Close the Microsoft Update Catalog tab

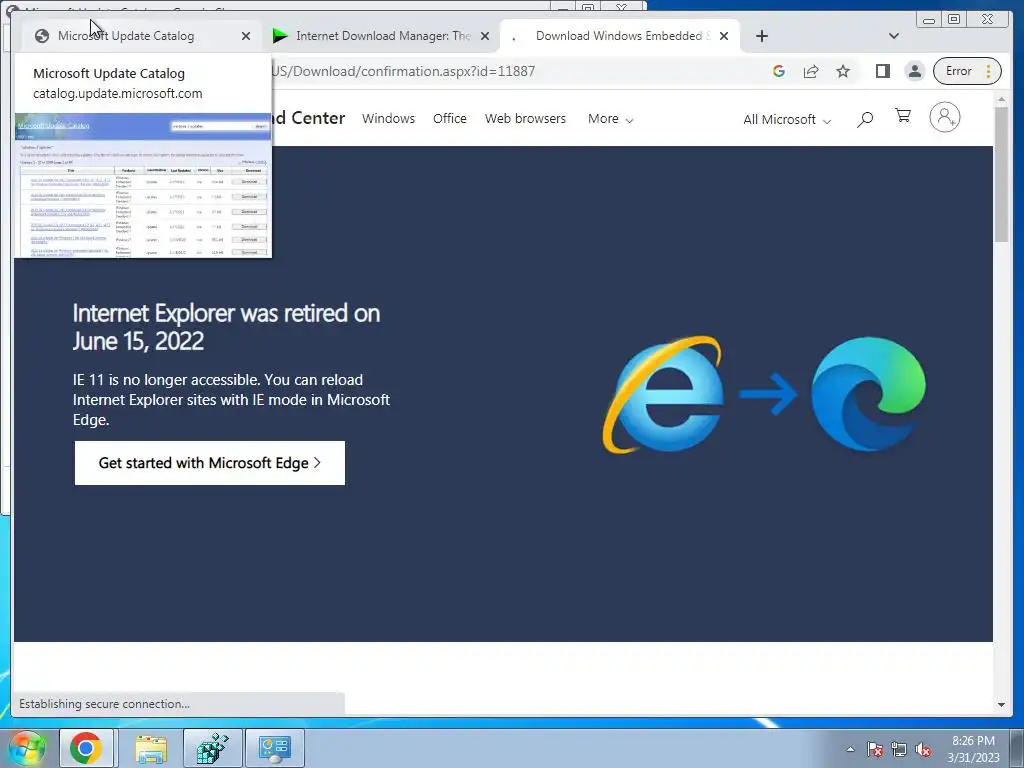pyautogui.click(x=246, y=36)
